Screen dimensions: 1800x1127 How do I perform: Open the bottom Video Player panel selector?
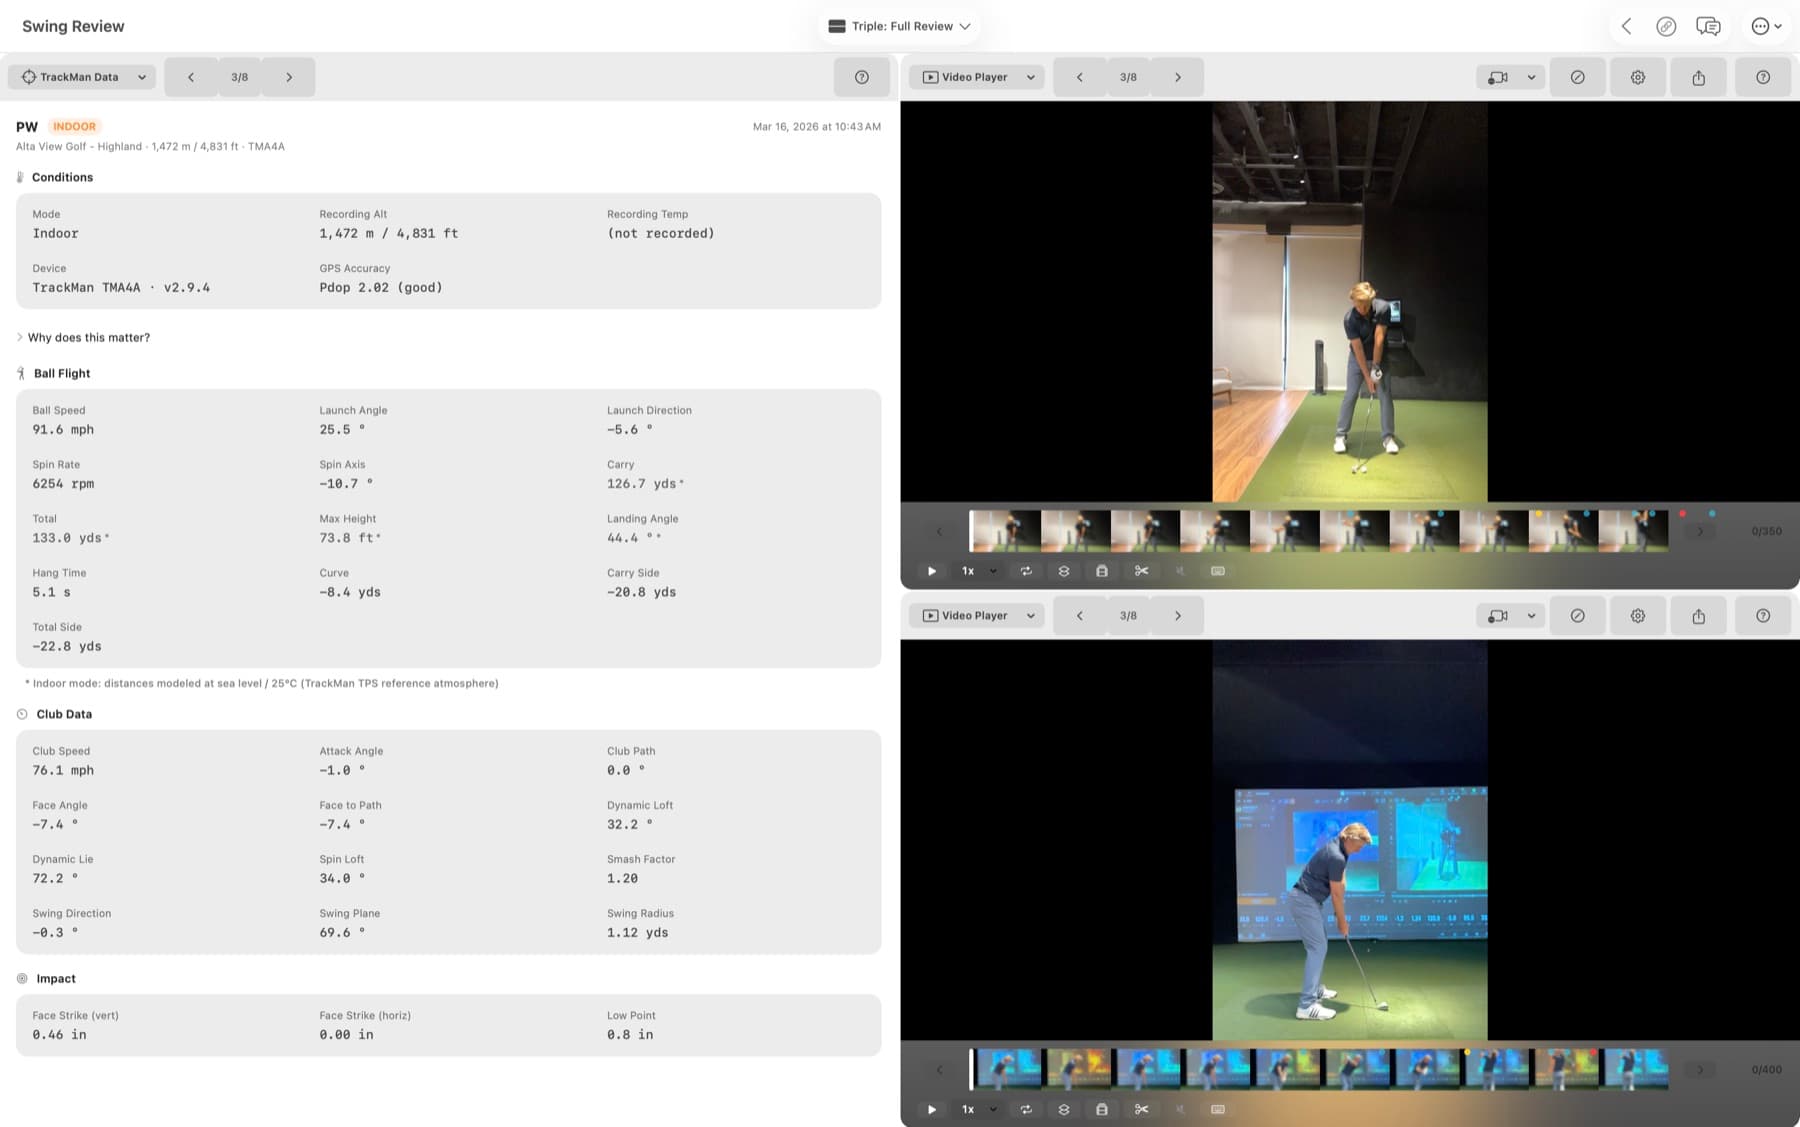click(977, 616)
